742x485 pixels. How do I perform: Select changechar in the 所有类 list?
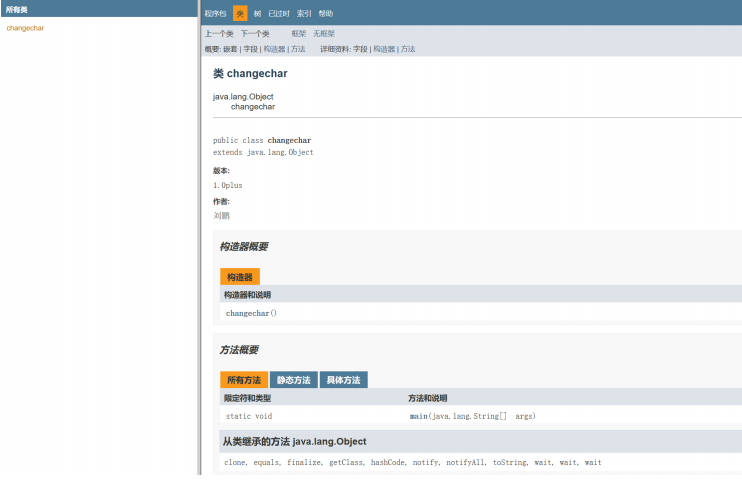(x=25, y=28)
